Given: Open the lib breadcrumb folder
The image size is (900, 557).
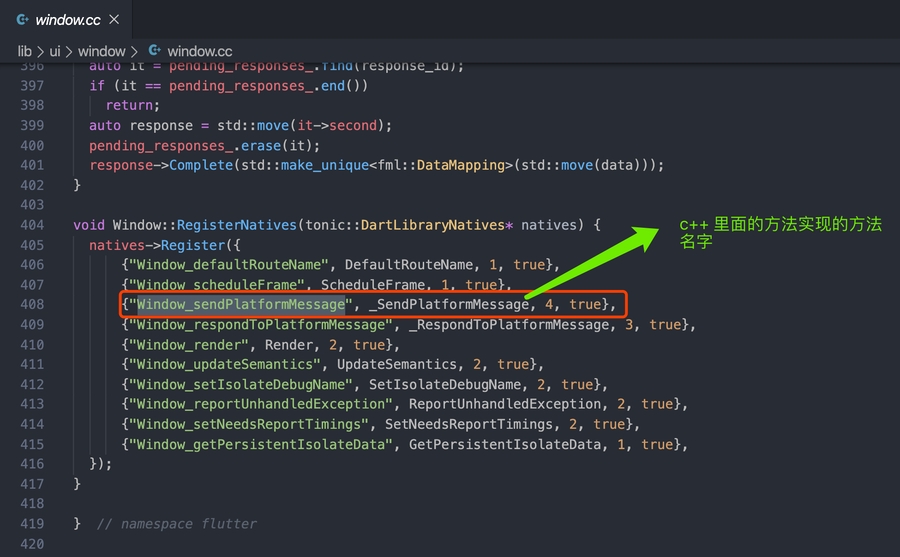Looking at the screenshot, I should [x=25, y=51].
